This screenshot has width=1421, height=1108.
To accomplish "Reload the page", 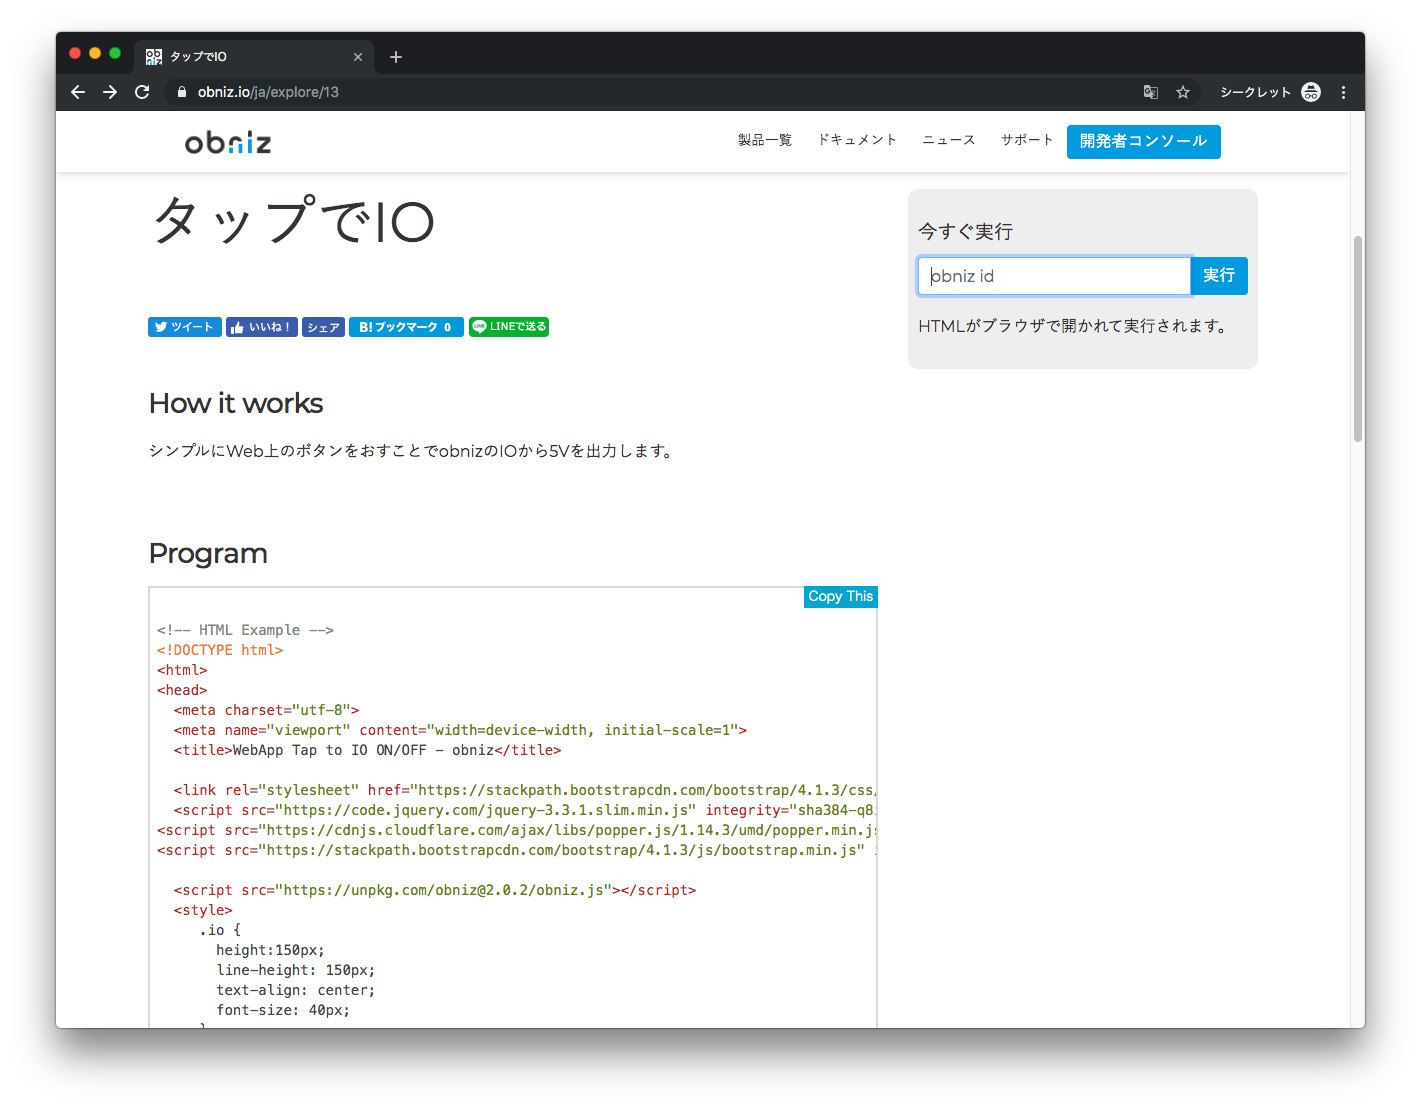I will coord(142,92).
